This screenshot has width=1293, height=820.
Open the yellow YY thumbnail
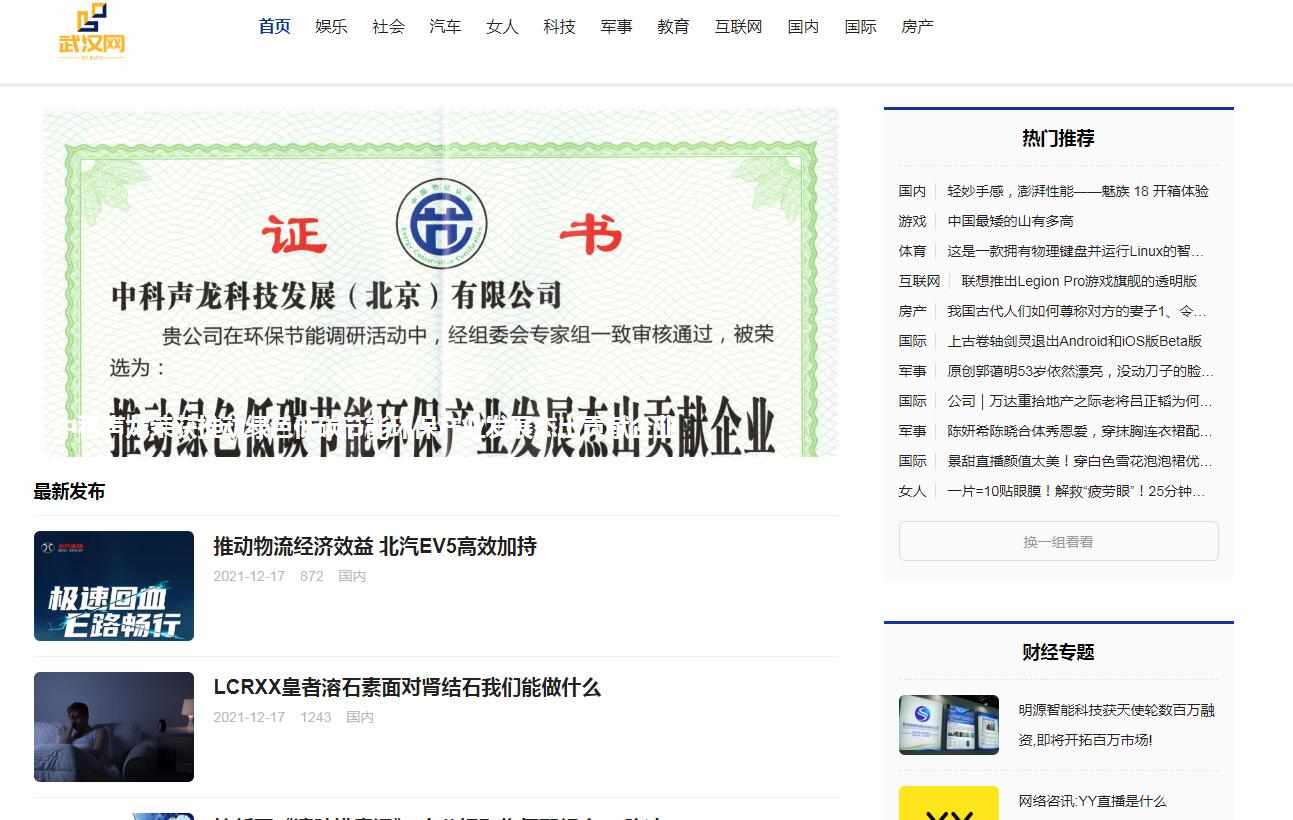click(x=948, y=803)
